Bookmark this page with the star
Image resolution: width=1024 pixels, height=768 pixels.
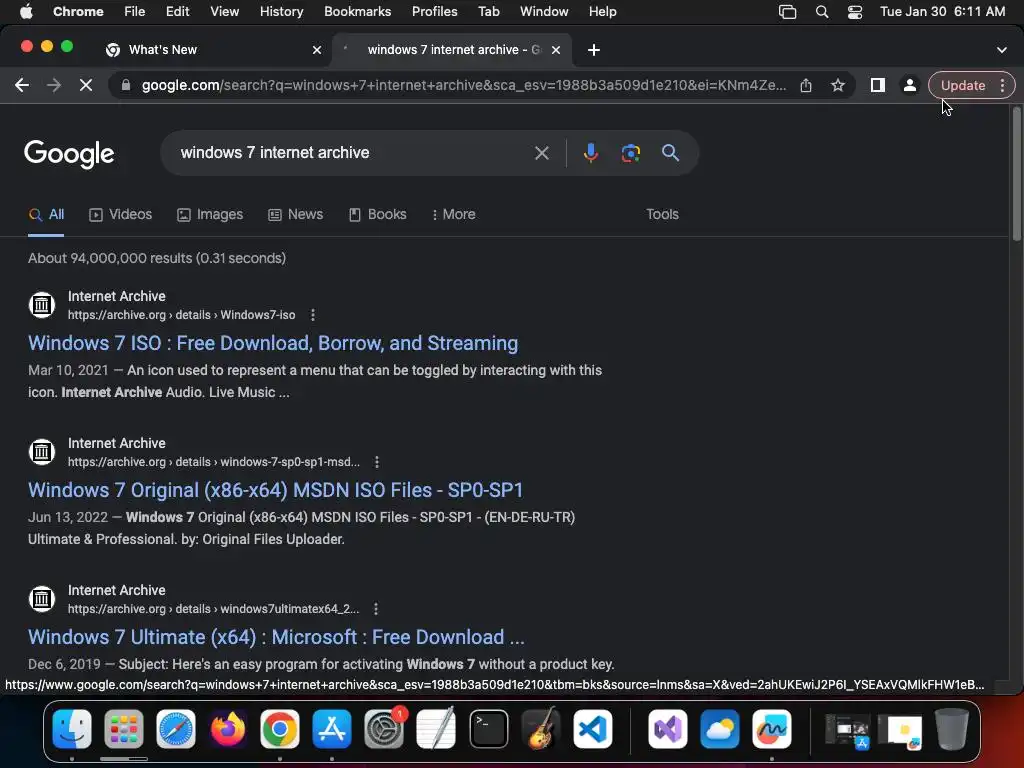[x=838, y=86]
